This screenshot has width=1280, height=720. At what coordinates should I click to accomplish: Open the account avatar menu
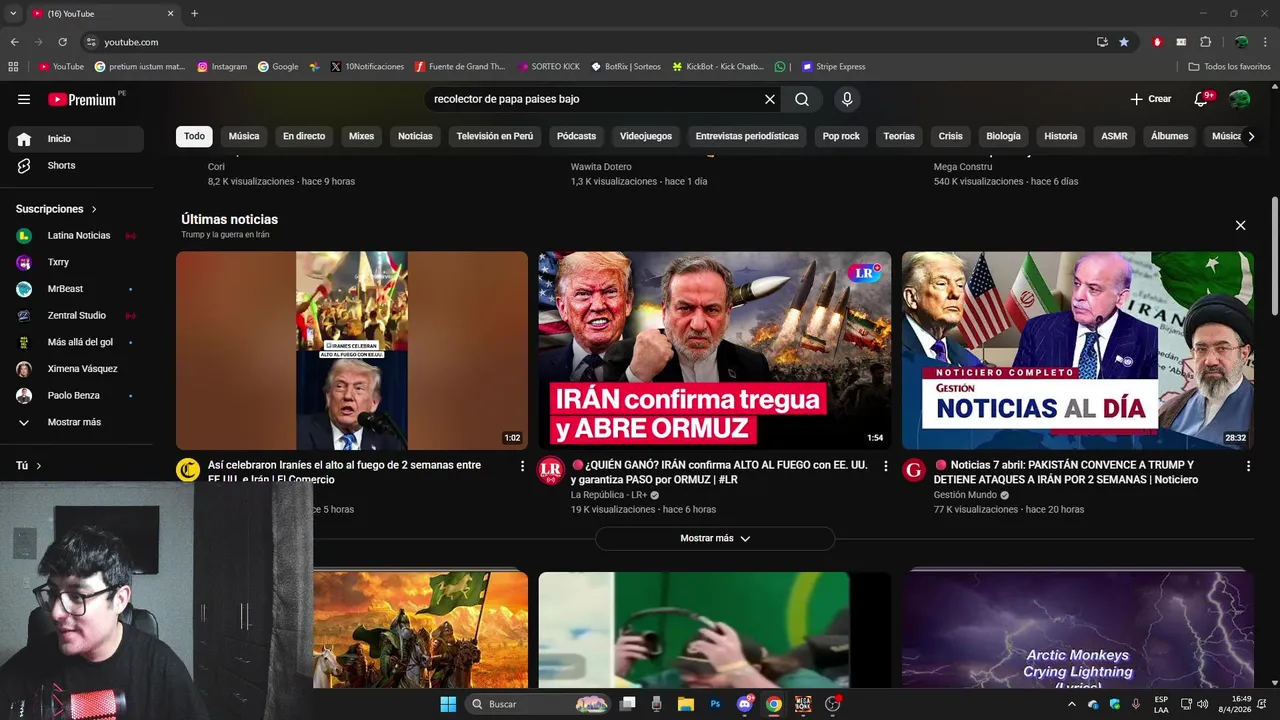[1240, 99]
